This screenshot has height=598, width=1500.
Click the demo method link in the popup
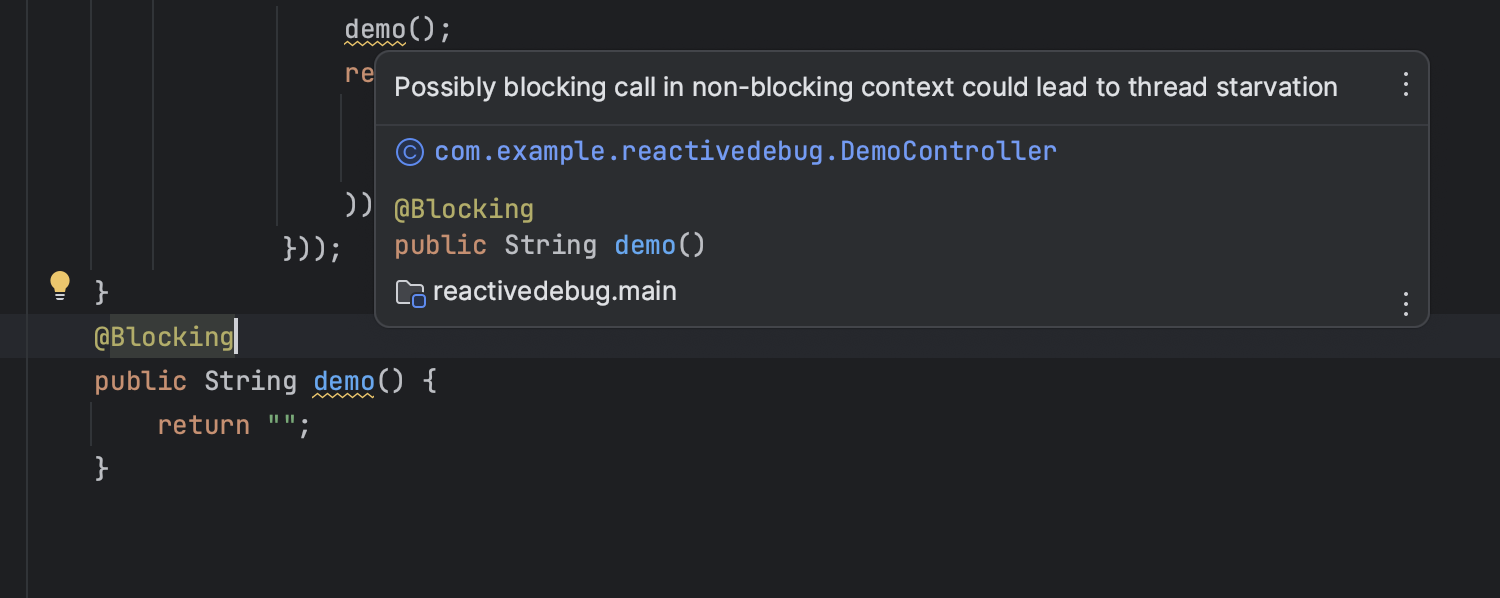(x=645, y=246)
